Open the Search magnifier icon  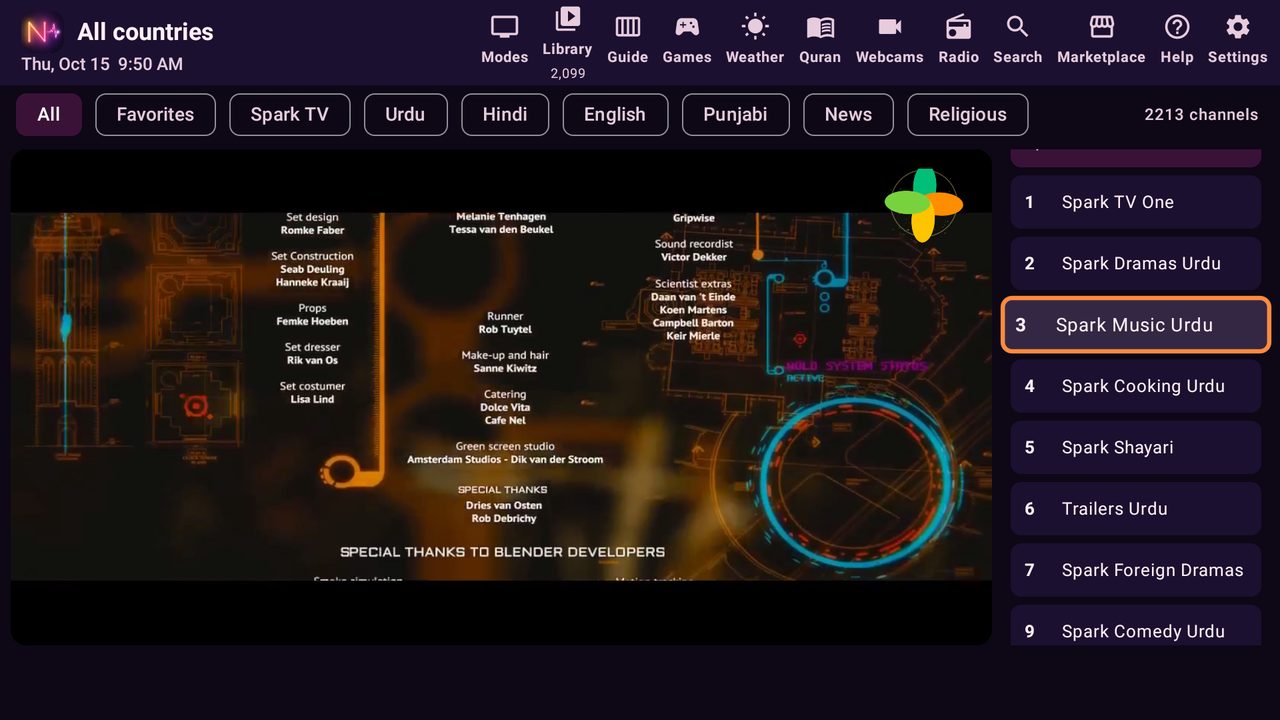[1017, 27]
